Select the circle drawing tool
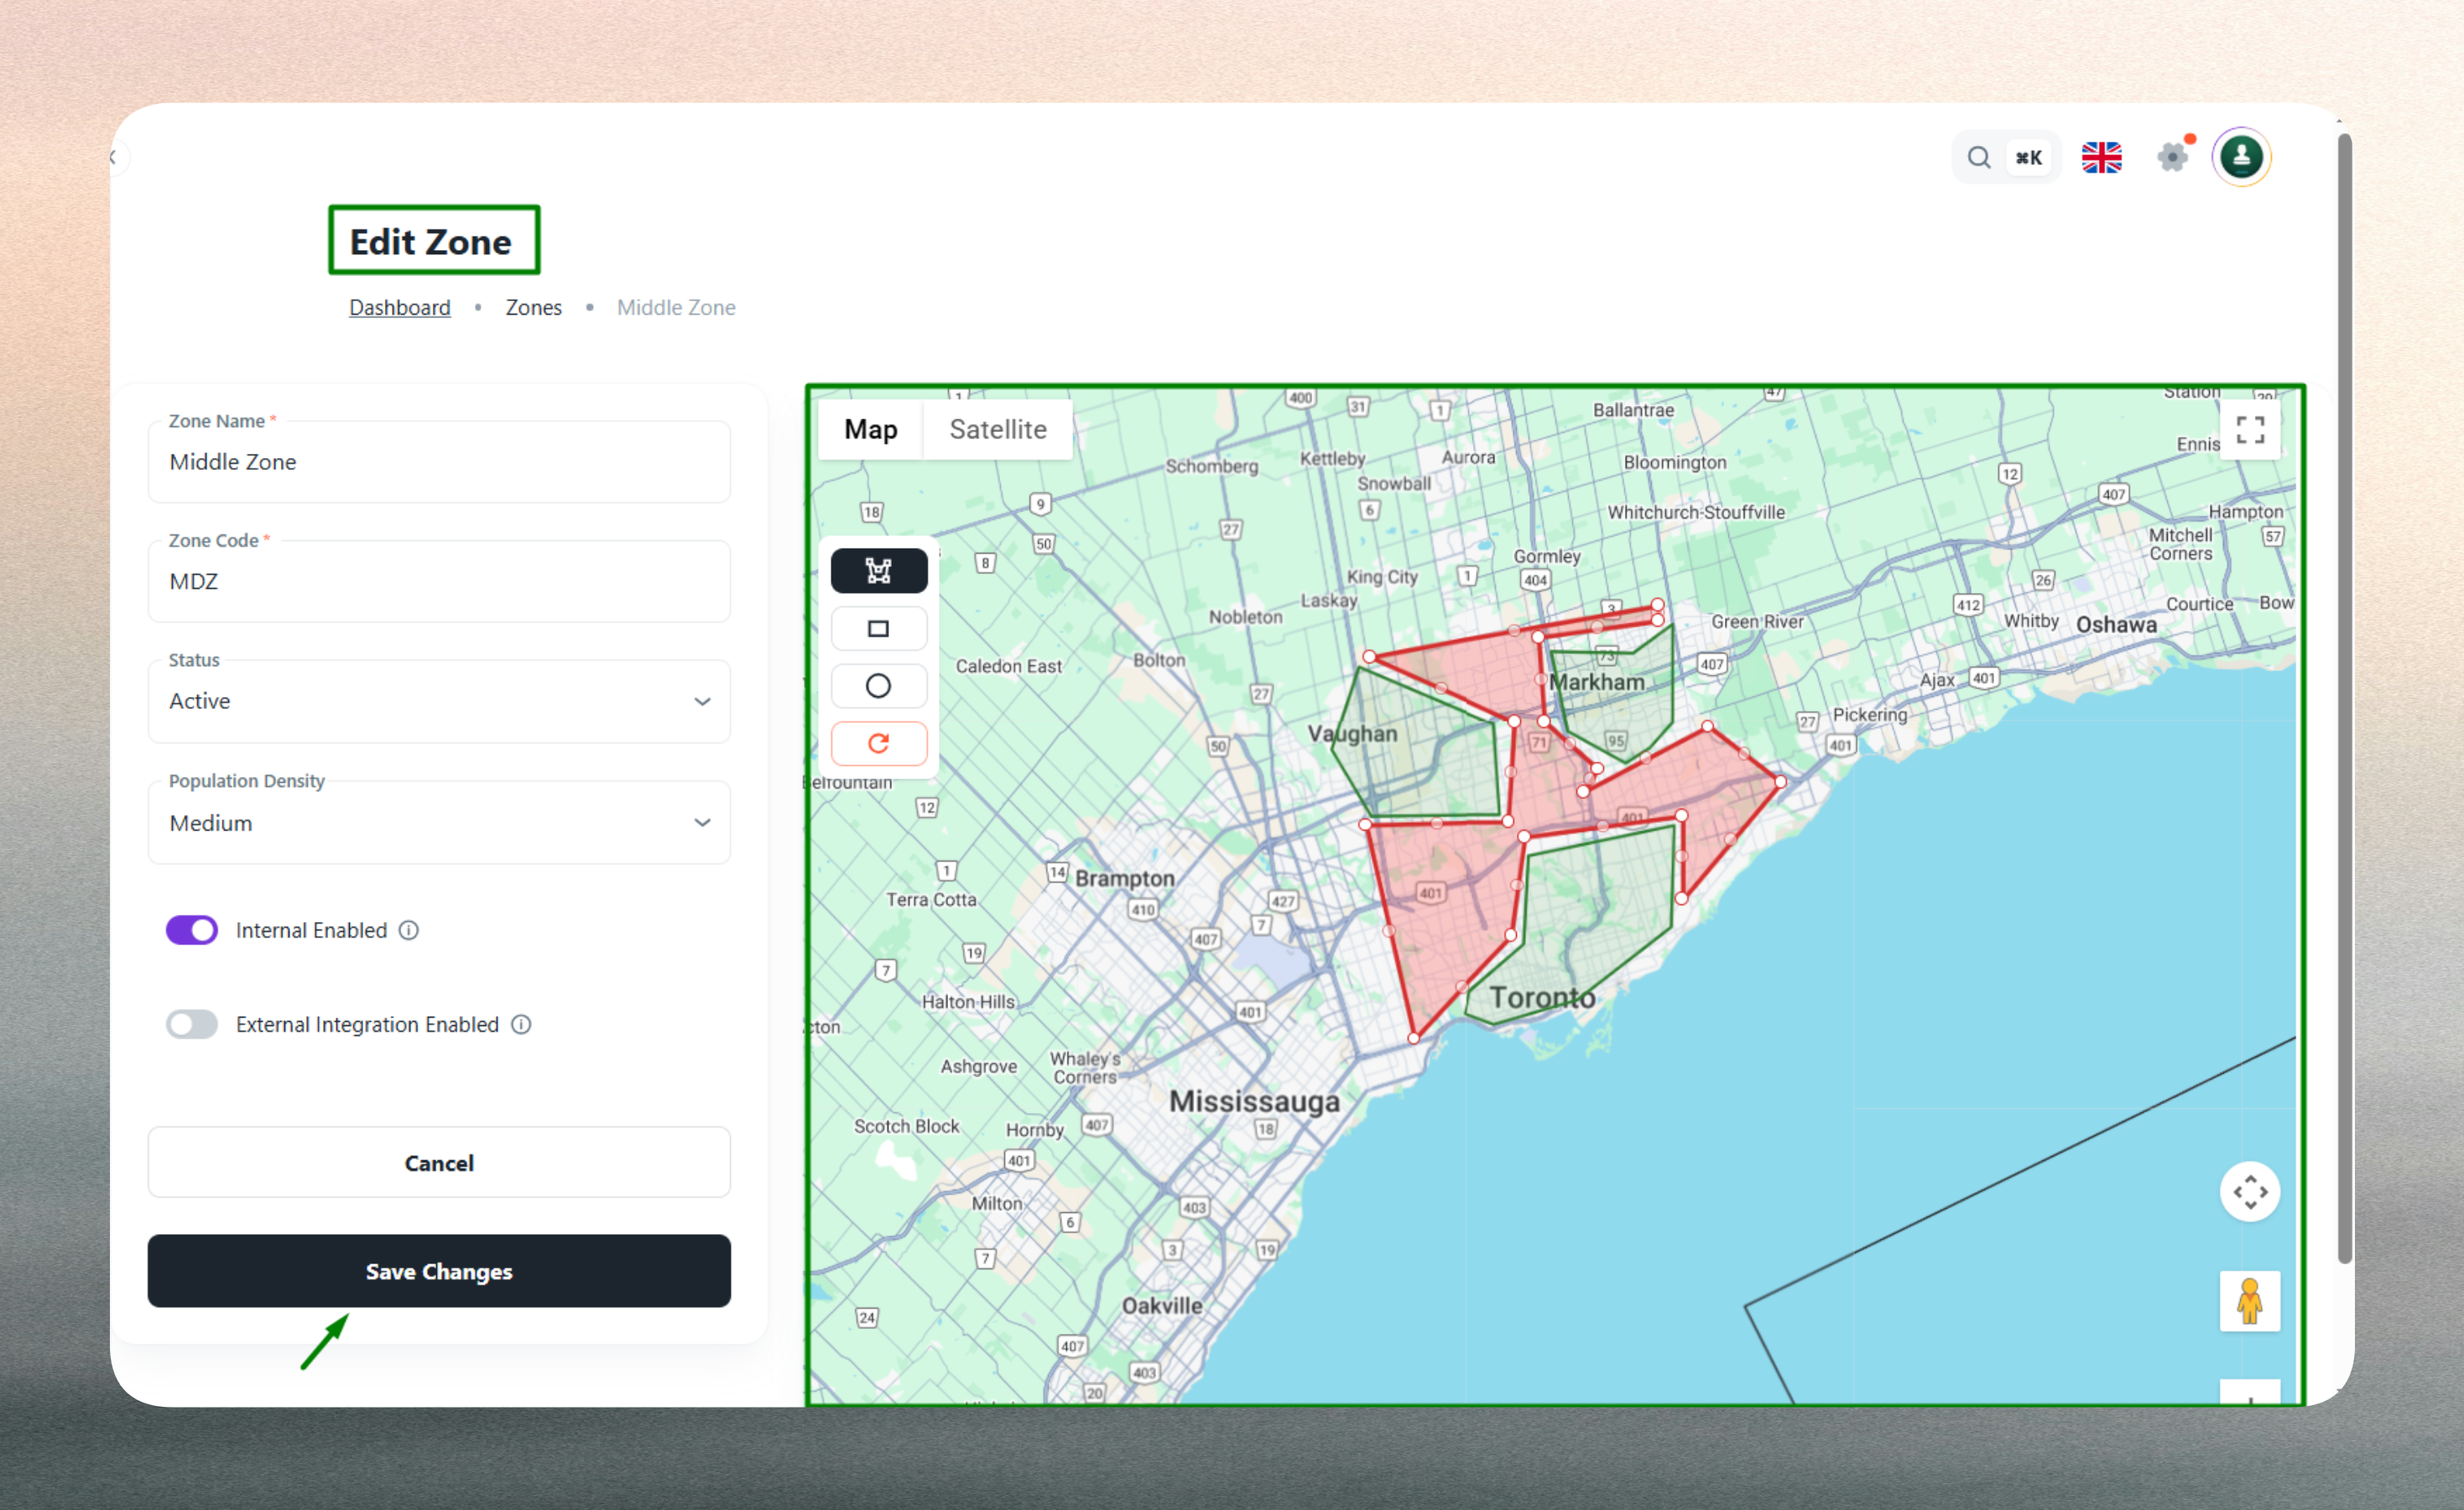Screen dimensions: 2464x1510 point(878,686)
